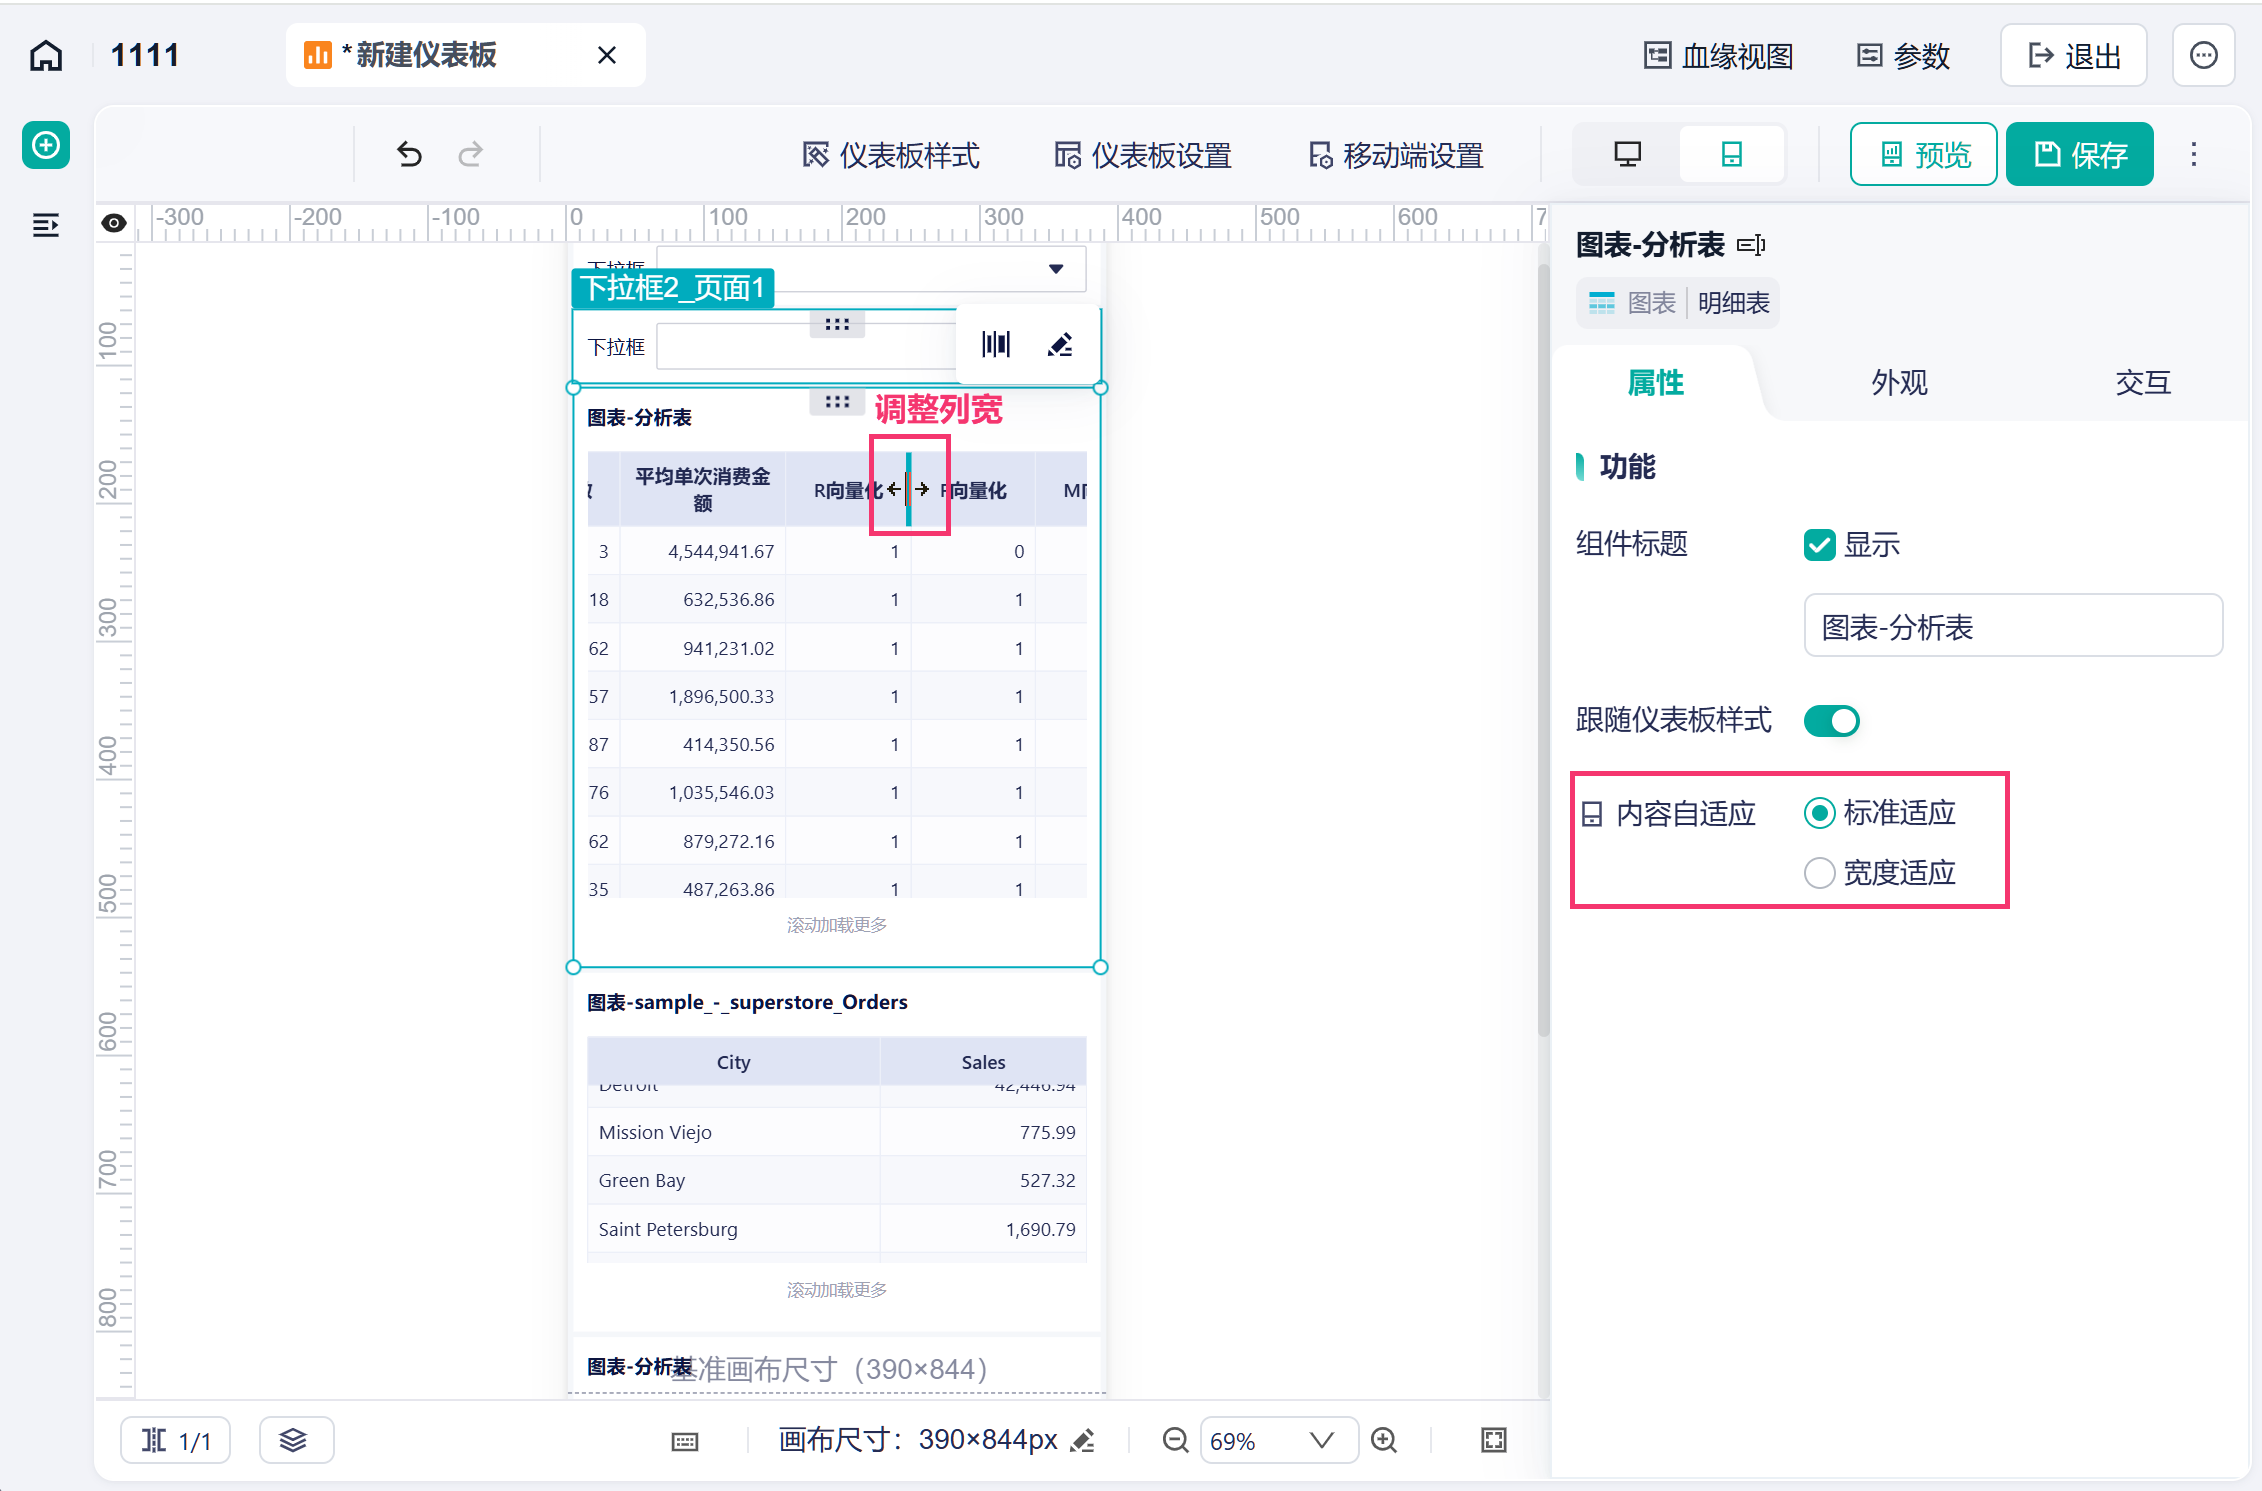
Task: Undo the last action
Action: tap(409, 154)
